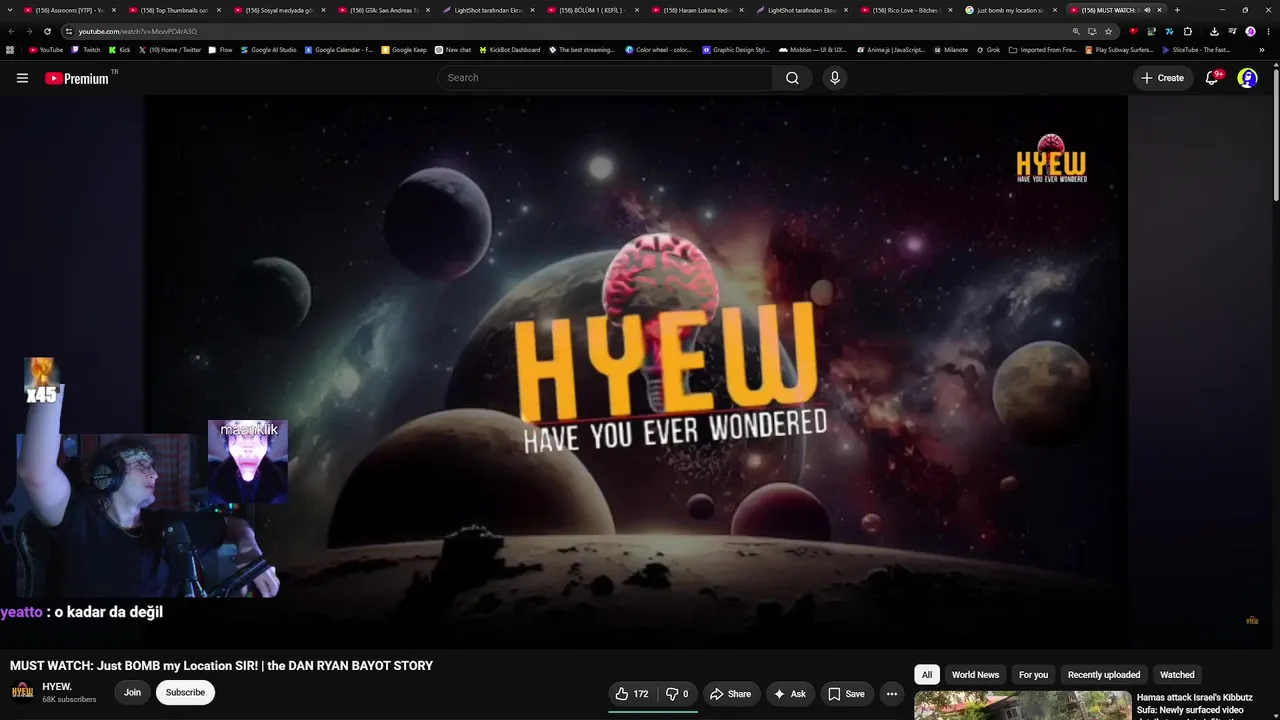Screen dimensions: 1280x720
Task: Go to YouTube Premium home logo
Action: click(x=77, y=78)
